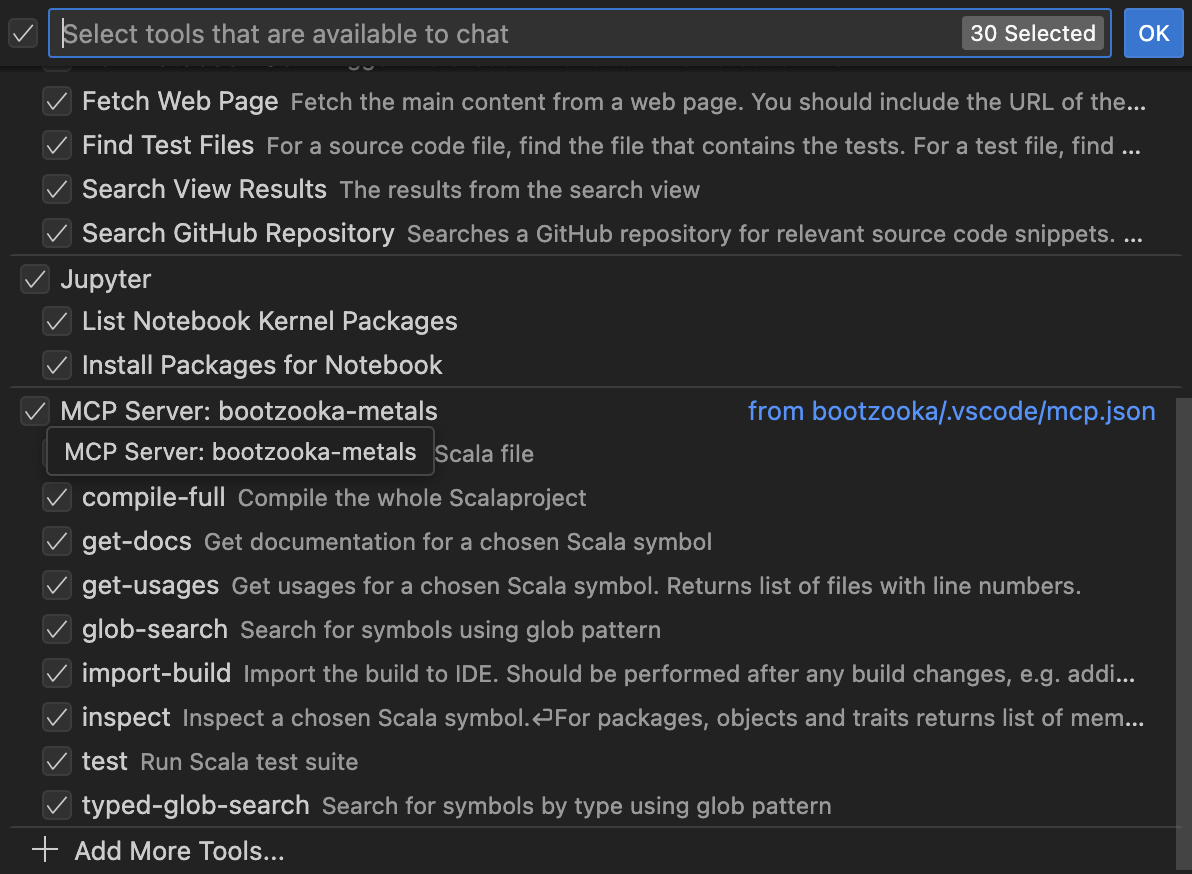This screenshot has height=874, width=1192.
Task: Toggle the glob-search tool checkbox
Action: click(57, 630)
